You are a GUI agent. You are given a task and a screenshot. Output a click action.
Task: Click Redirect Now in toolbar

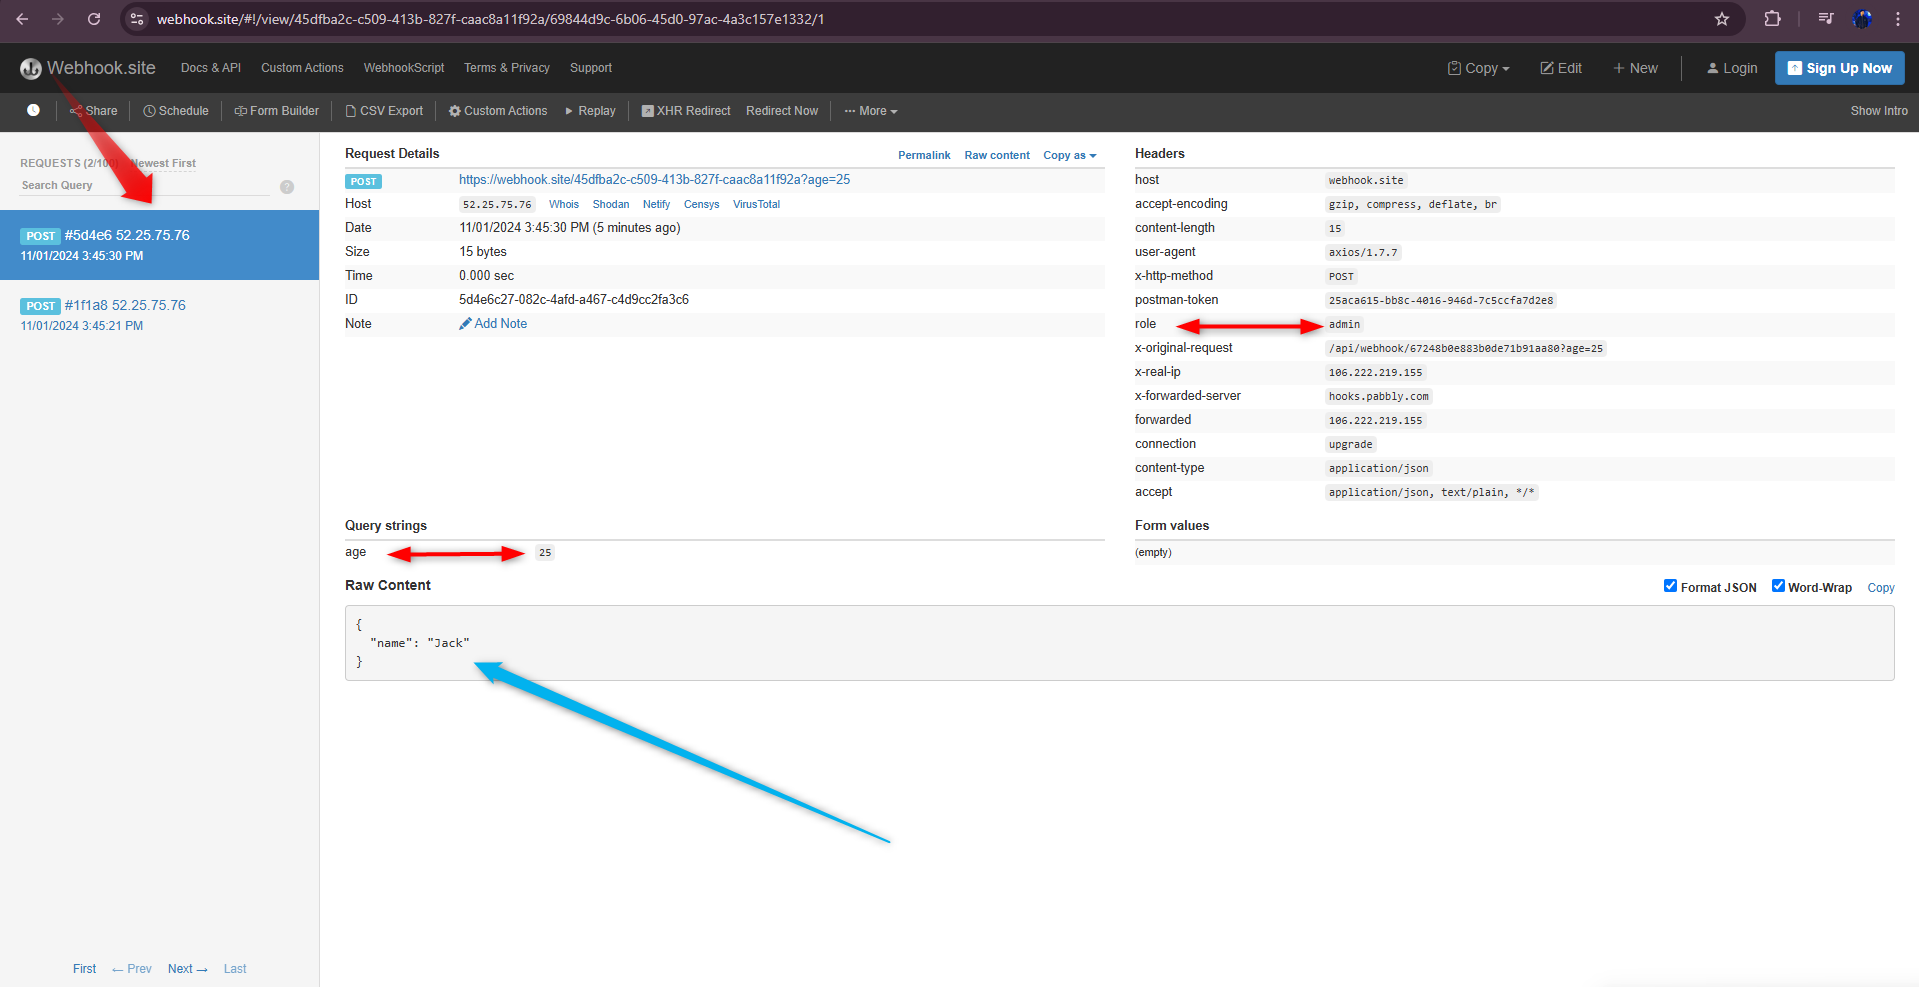pos(782,111)
